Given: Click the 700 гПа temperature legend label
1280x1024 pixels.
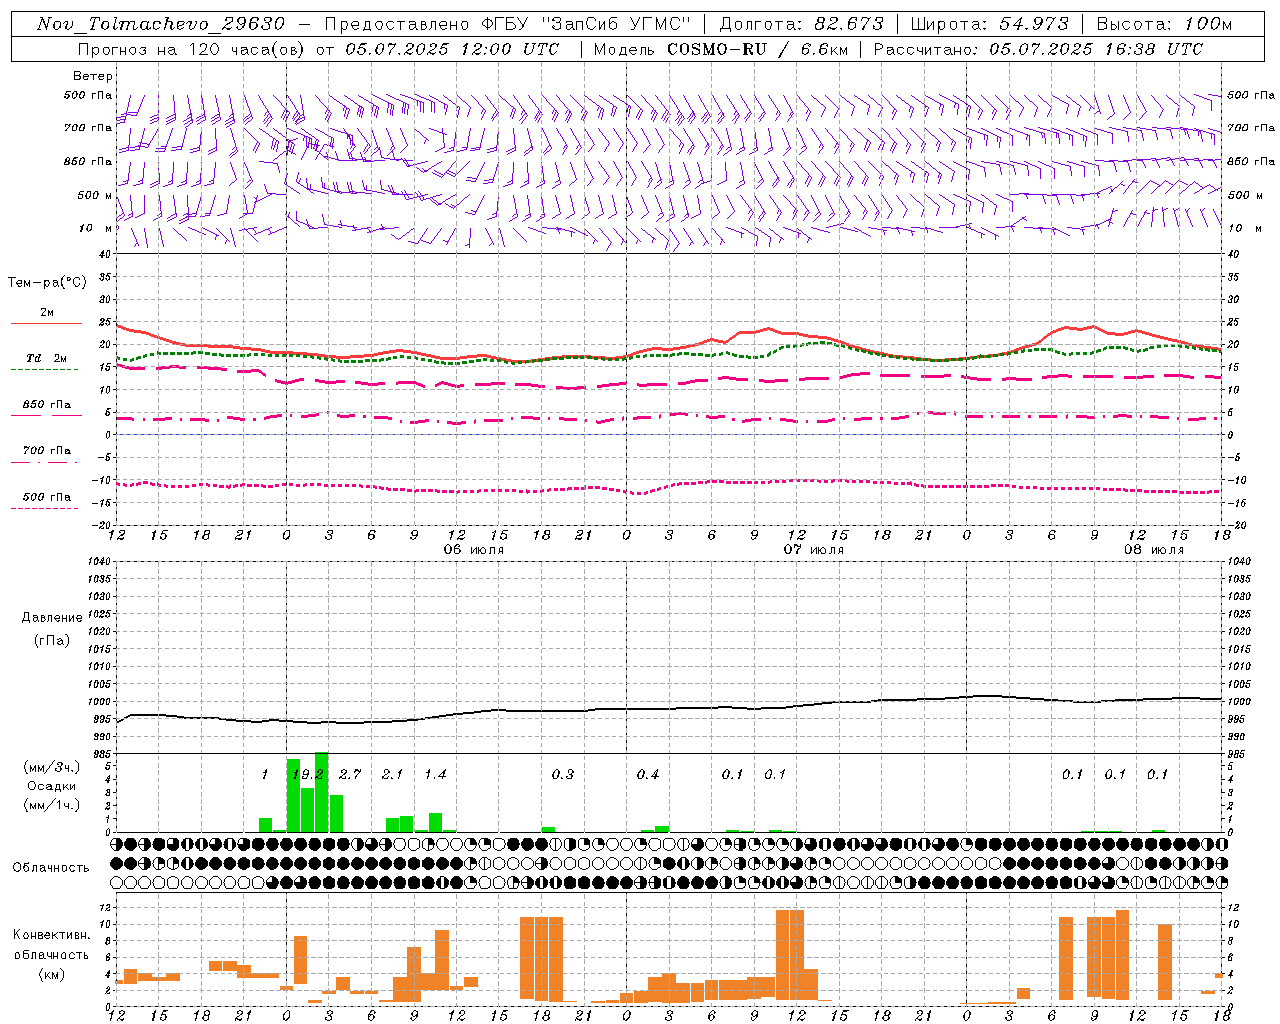Looking at the screenshot, I should tap(47, 451).
